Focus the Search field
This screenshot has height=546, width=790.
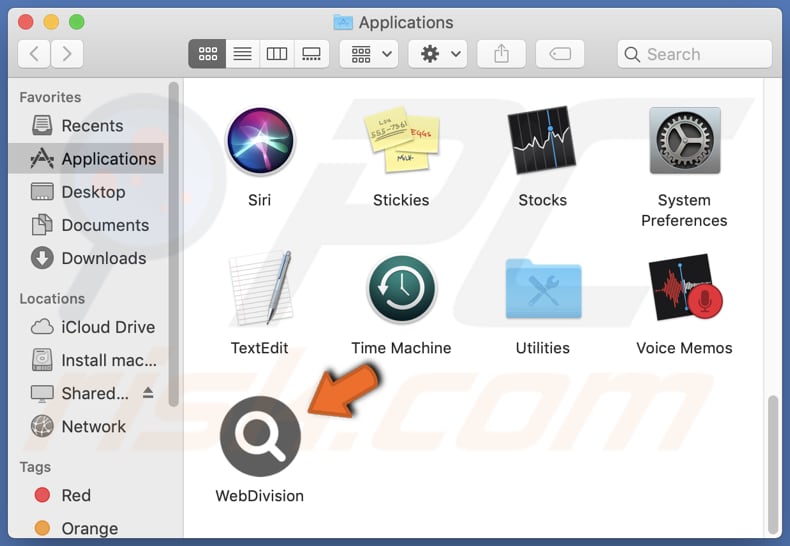click(x=695, y=54)
